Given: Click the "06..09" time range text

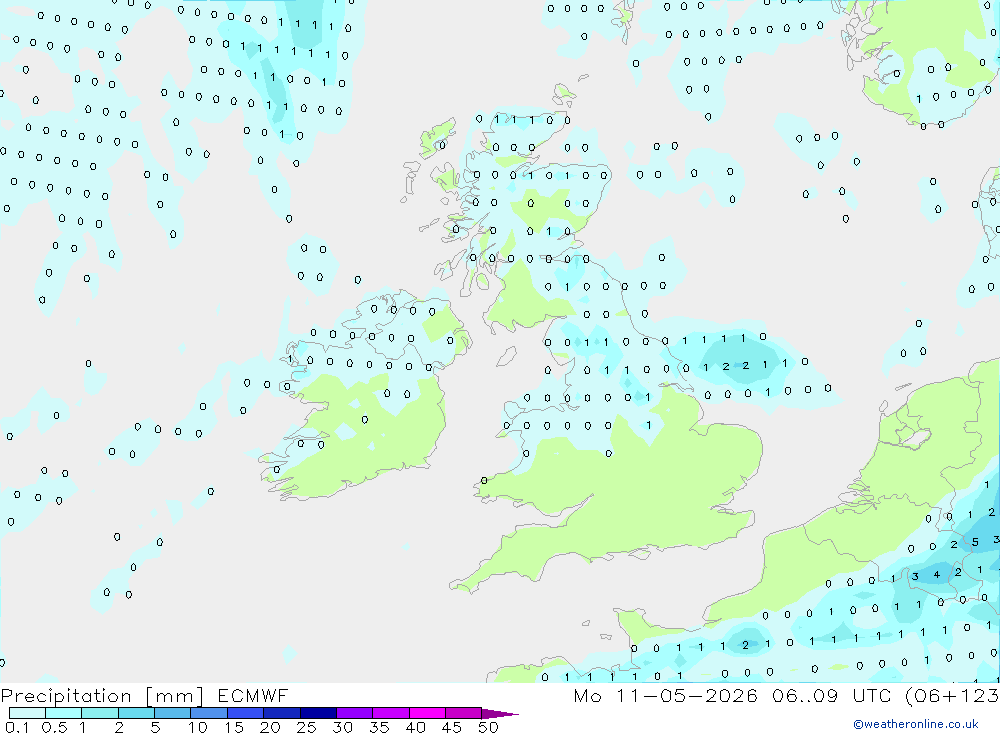Looking at the screenshot, I should click(805, 695).
